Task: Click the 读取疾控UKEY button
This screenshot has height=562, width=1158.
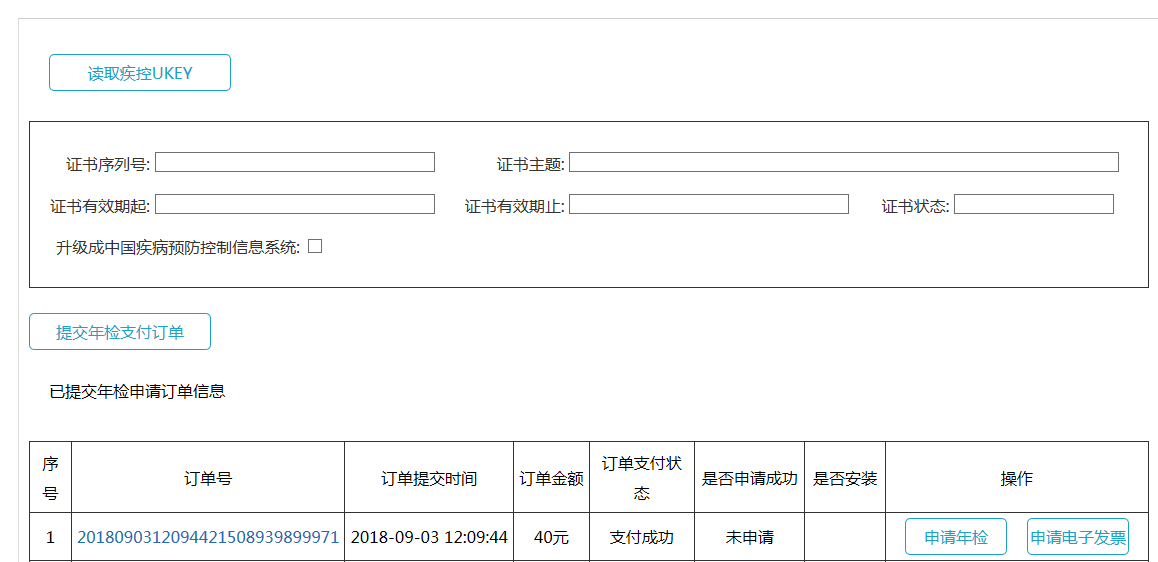Action: click(x=140, y=73)
